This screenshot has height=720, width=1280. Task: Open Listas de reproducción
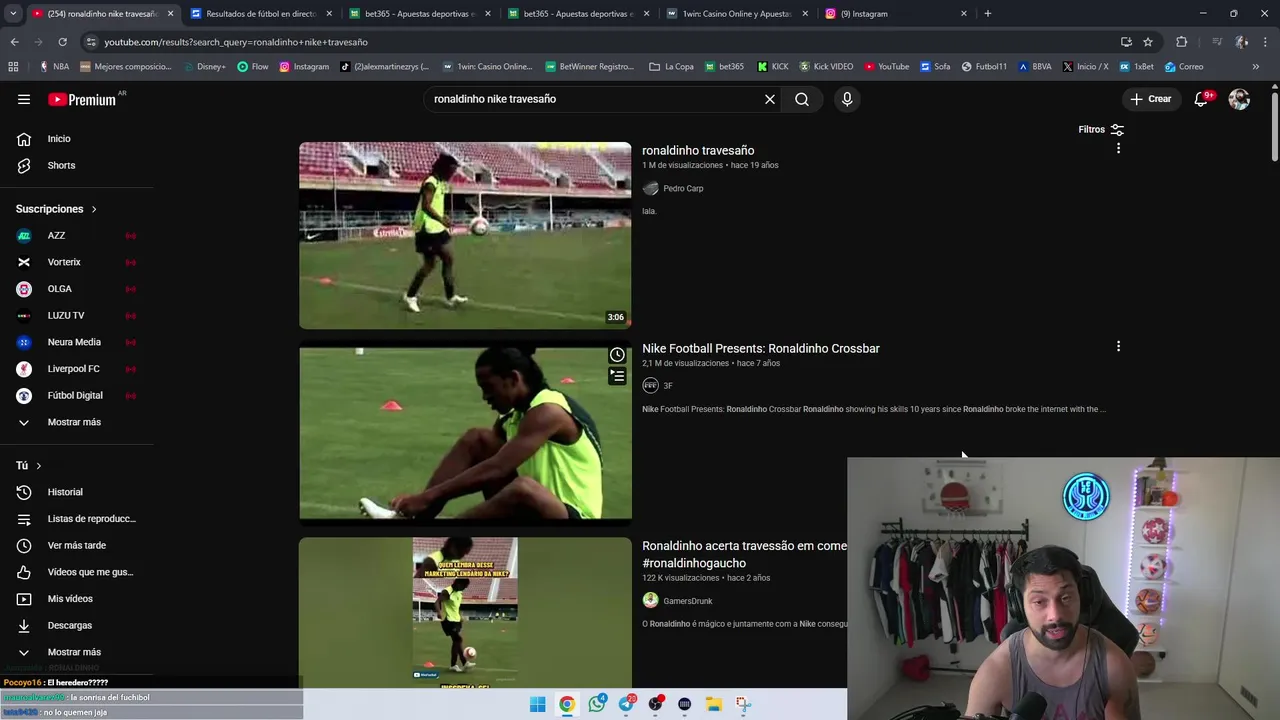[x=76, y=519]
